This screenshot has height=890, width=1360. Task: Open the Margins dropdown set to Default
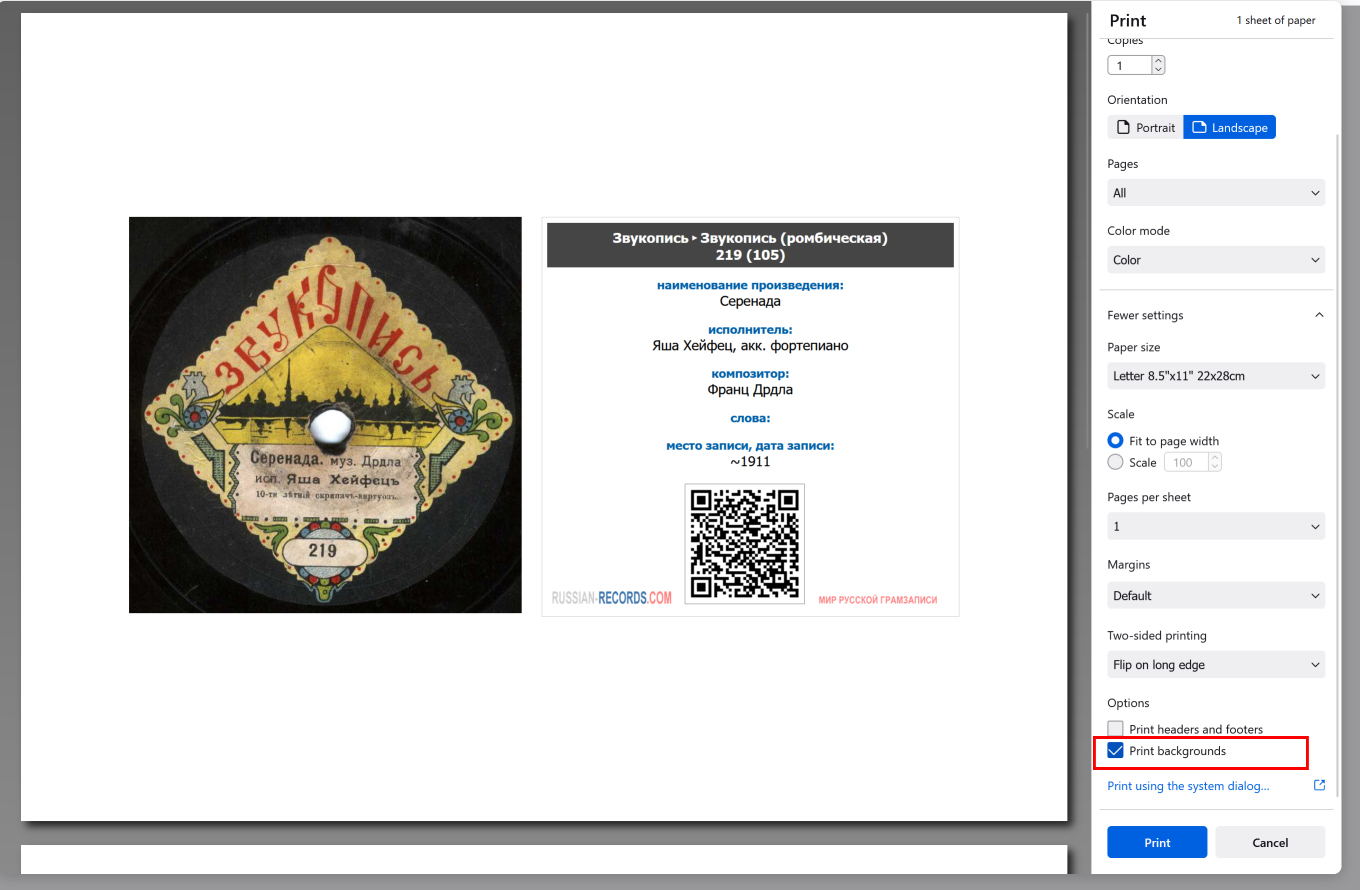[x=1216, y=596]
